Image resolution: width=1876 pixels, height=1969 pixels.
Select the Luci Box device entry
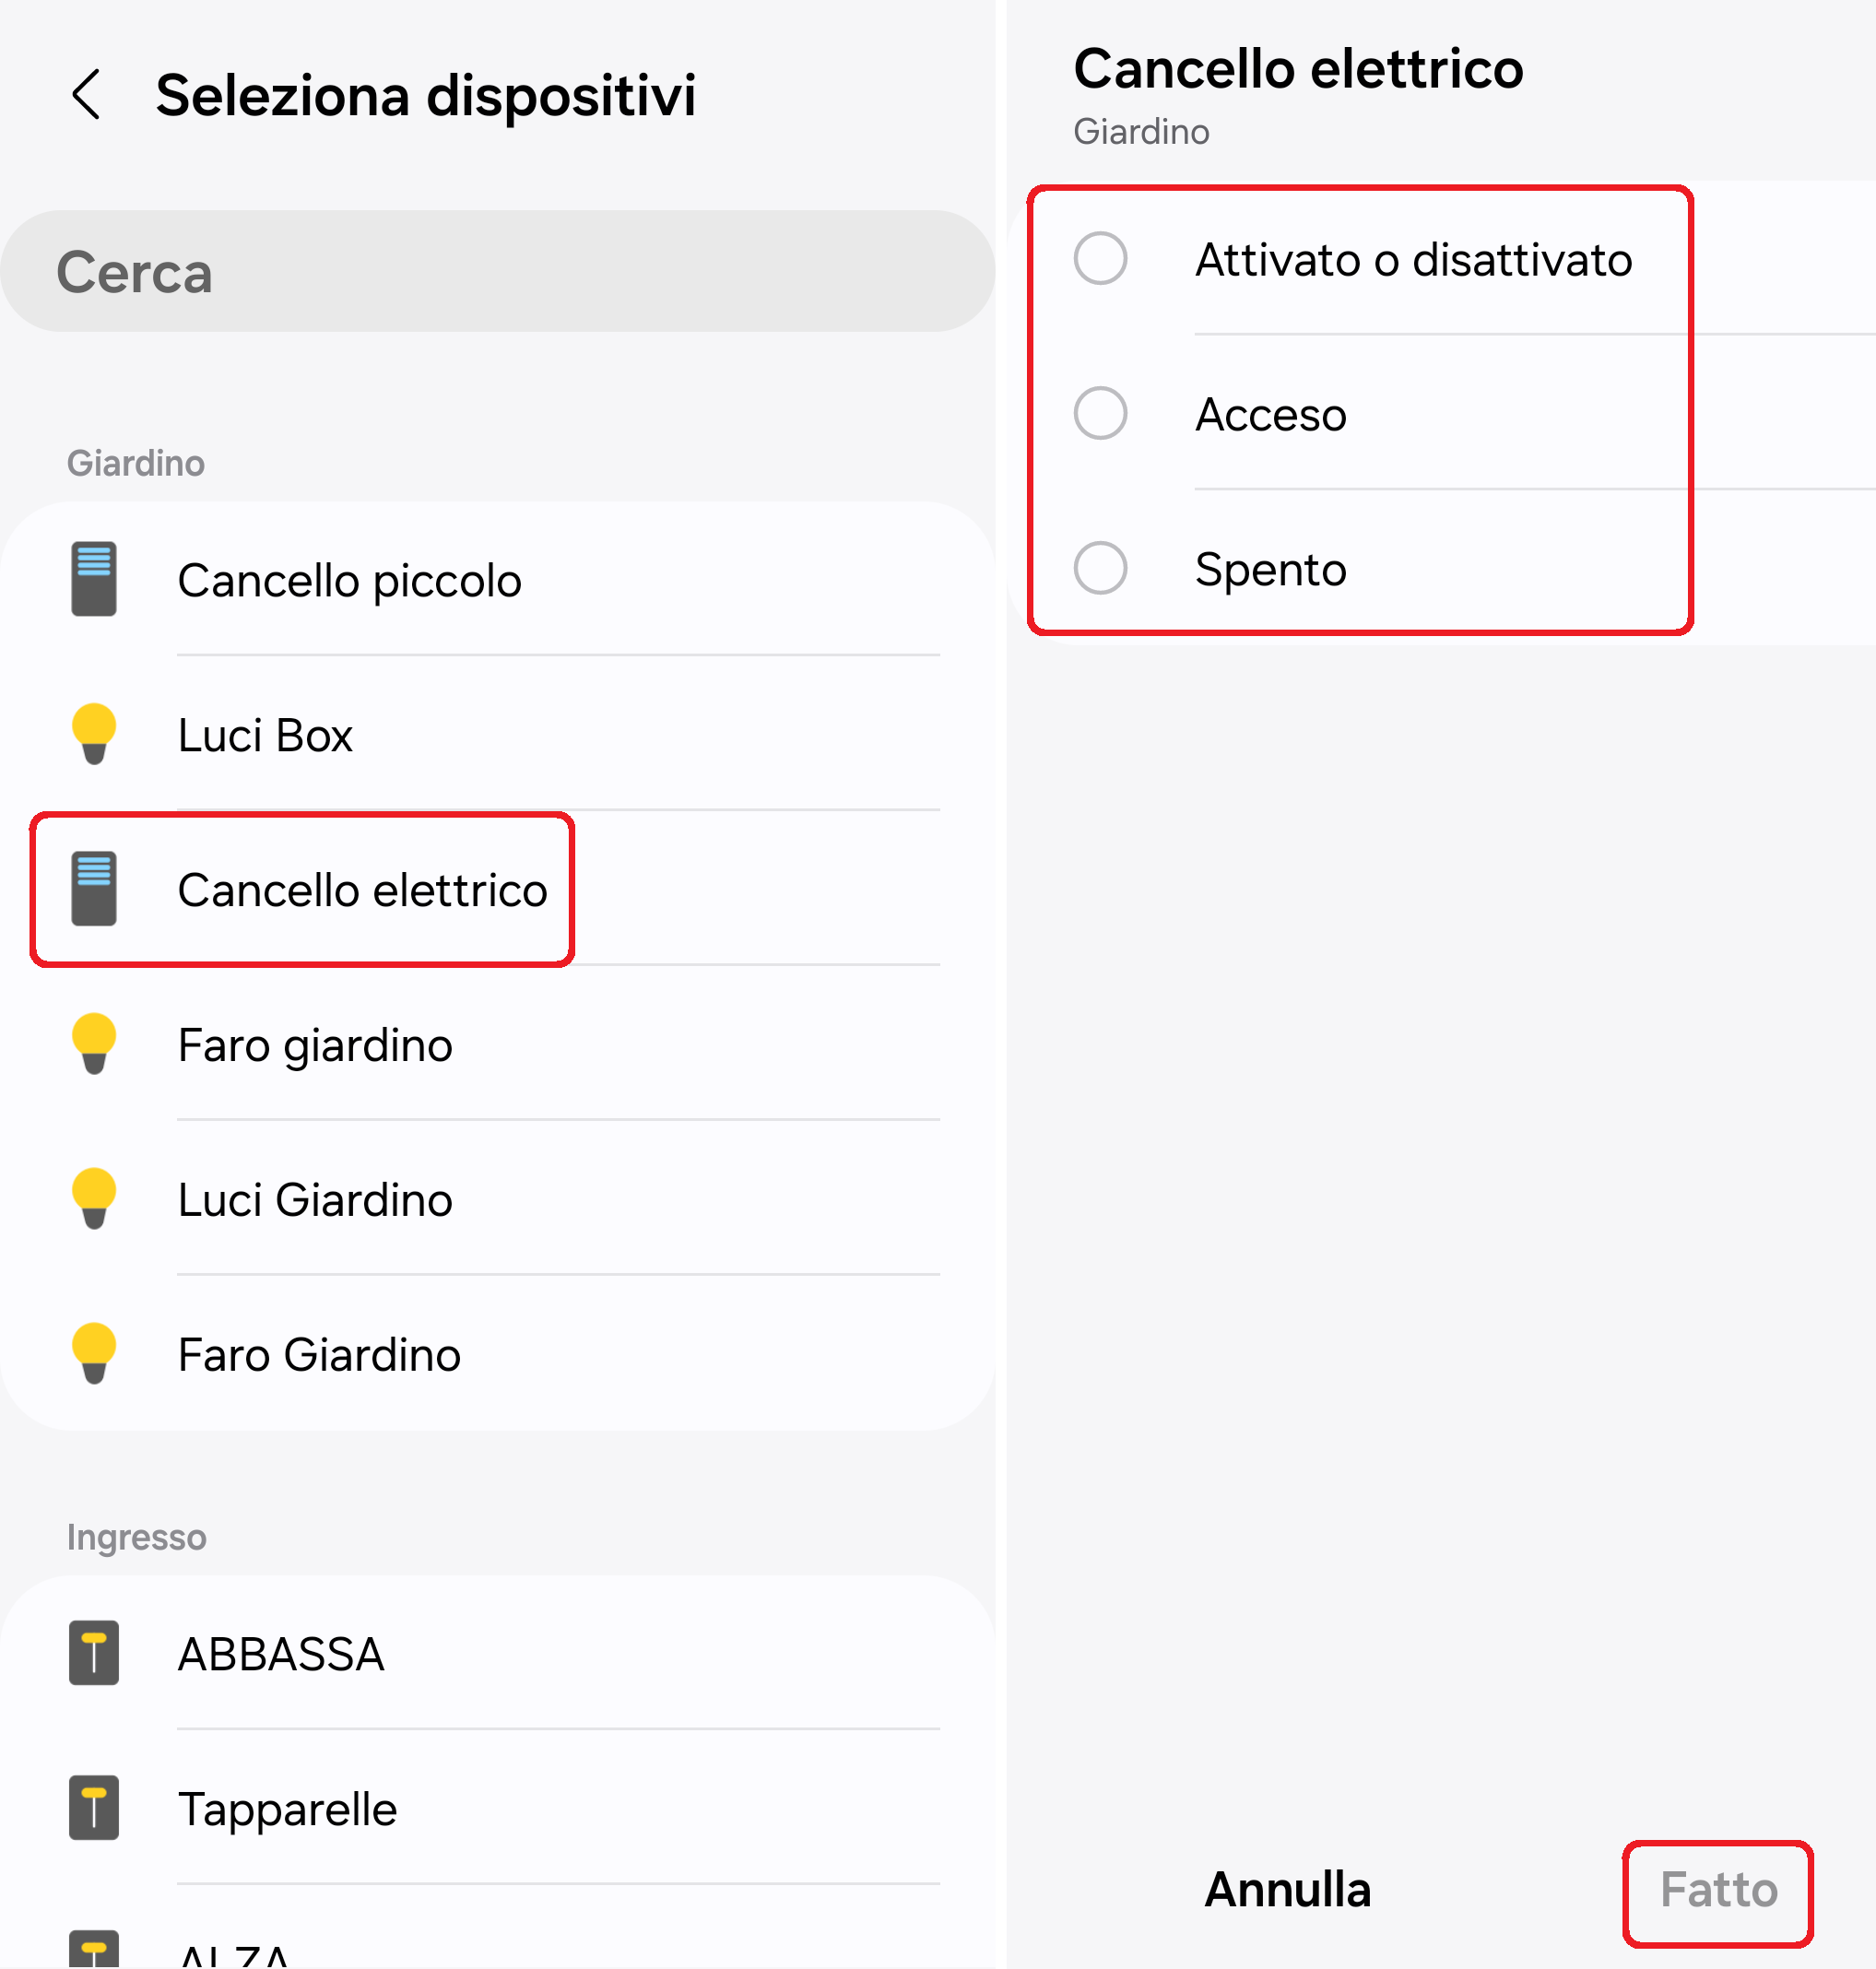[265, 736]
